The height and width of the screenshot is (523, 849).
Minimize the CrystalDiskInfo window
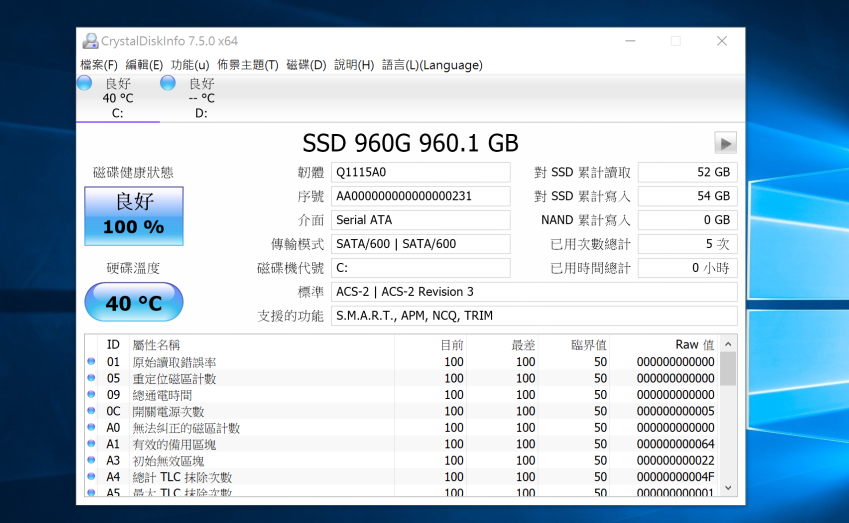click(630, 41)
